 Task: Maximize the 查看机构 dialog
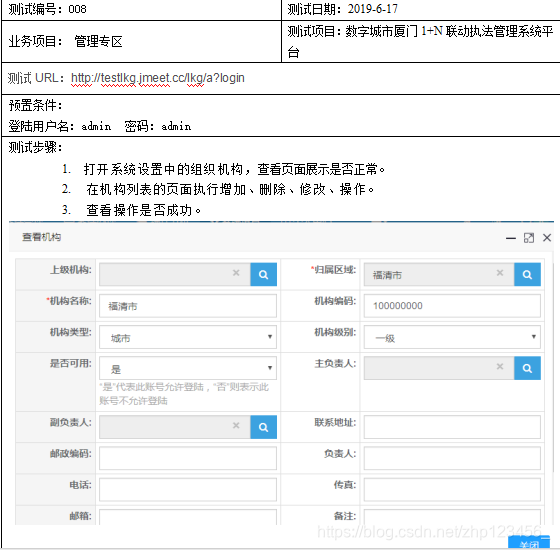[529, 238]
